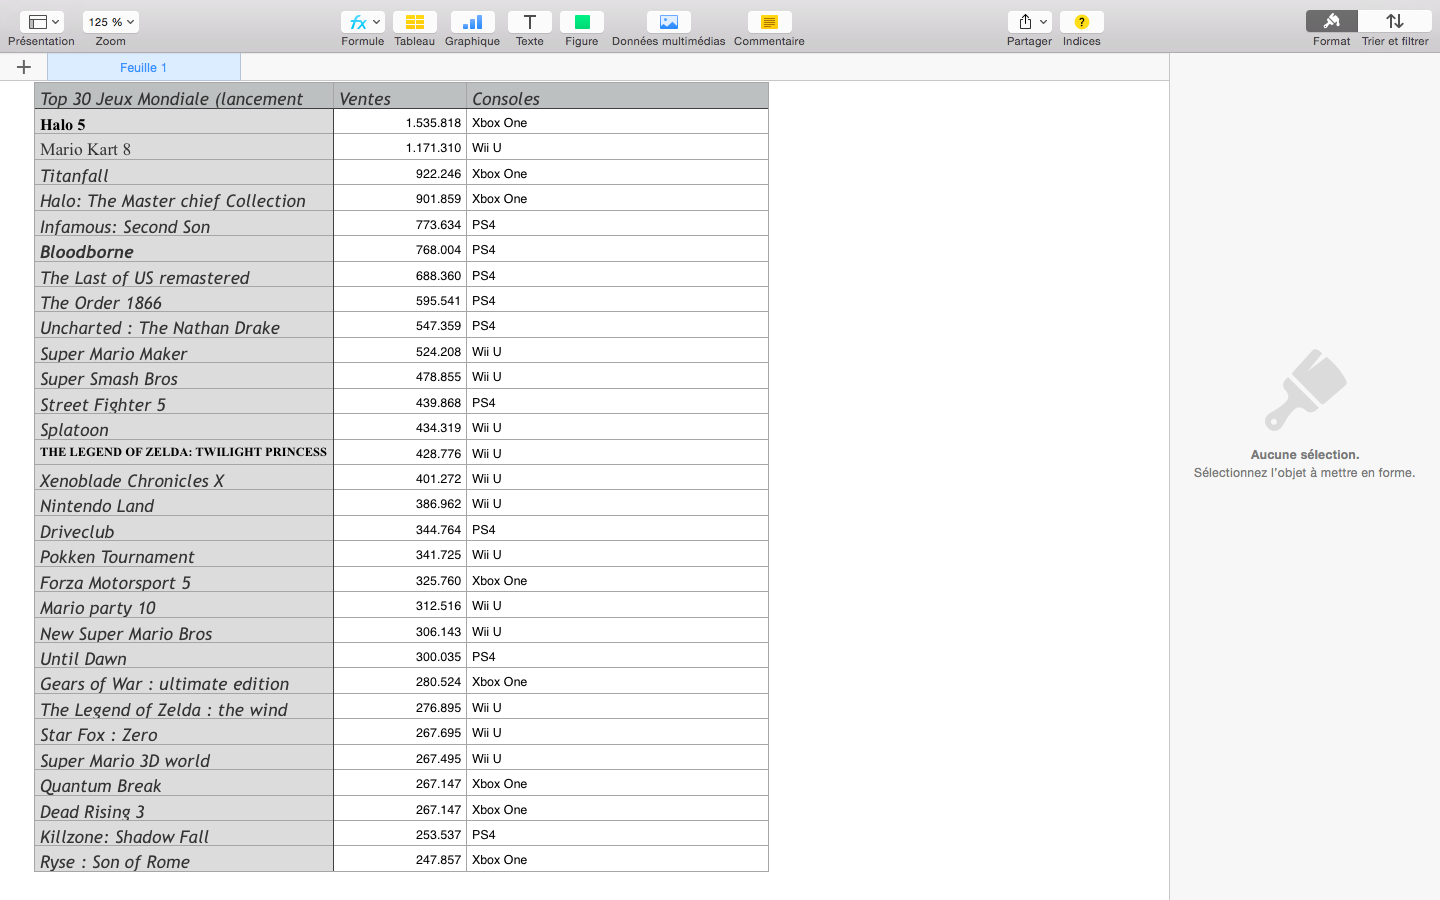The height and width of the screenshot is (900, 1440).
Task: Select The Last of US remastered cell
Action: [x=184, y=275]
